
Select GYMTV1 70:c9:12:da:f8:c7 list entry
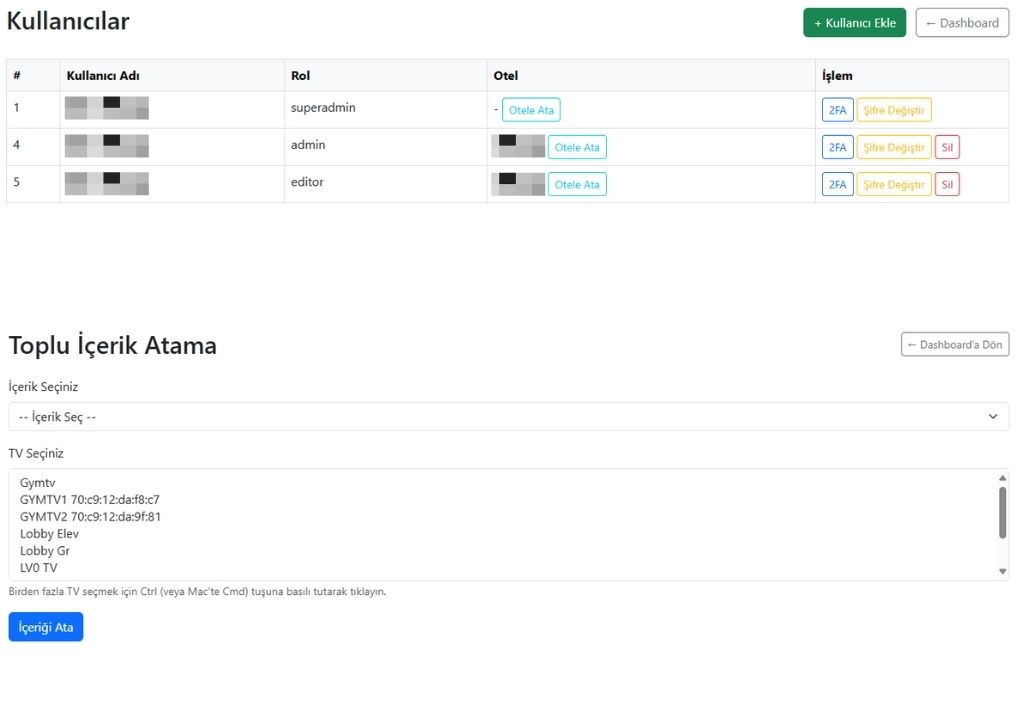click(x=90, y=500)
